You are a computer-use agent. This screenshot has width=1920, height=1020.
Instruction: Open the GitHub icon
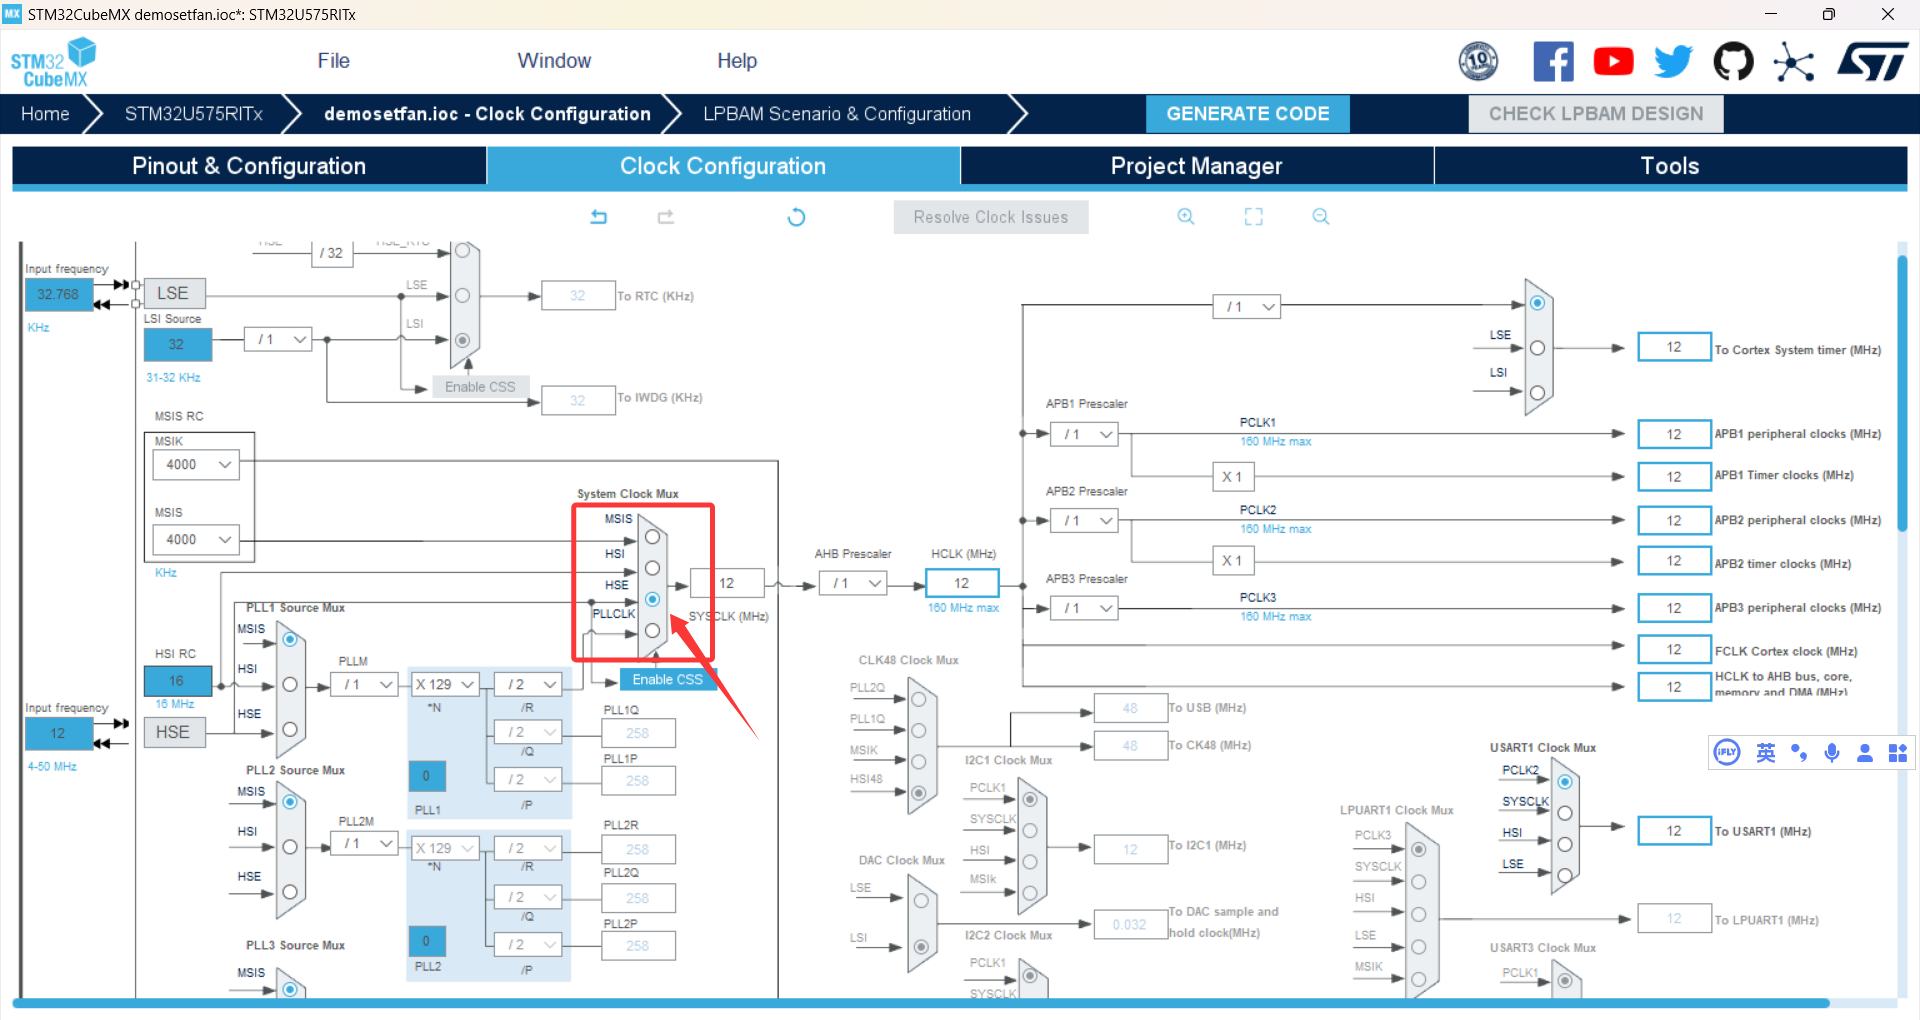point(1733,62)
